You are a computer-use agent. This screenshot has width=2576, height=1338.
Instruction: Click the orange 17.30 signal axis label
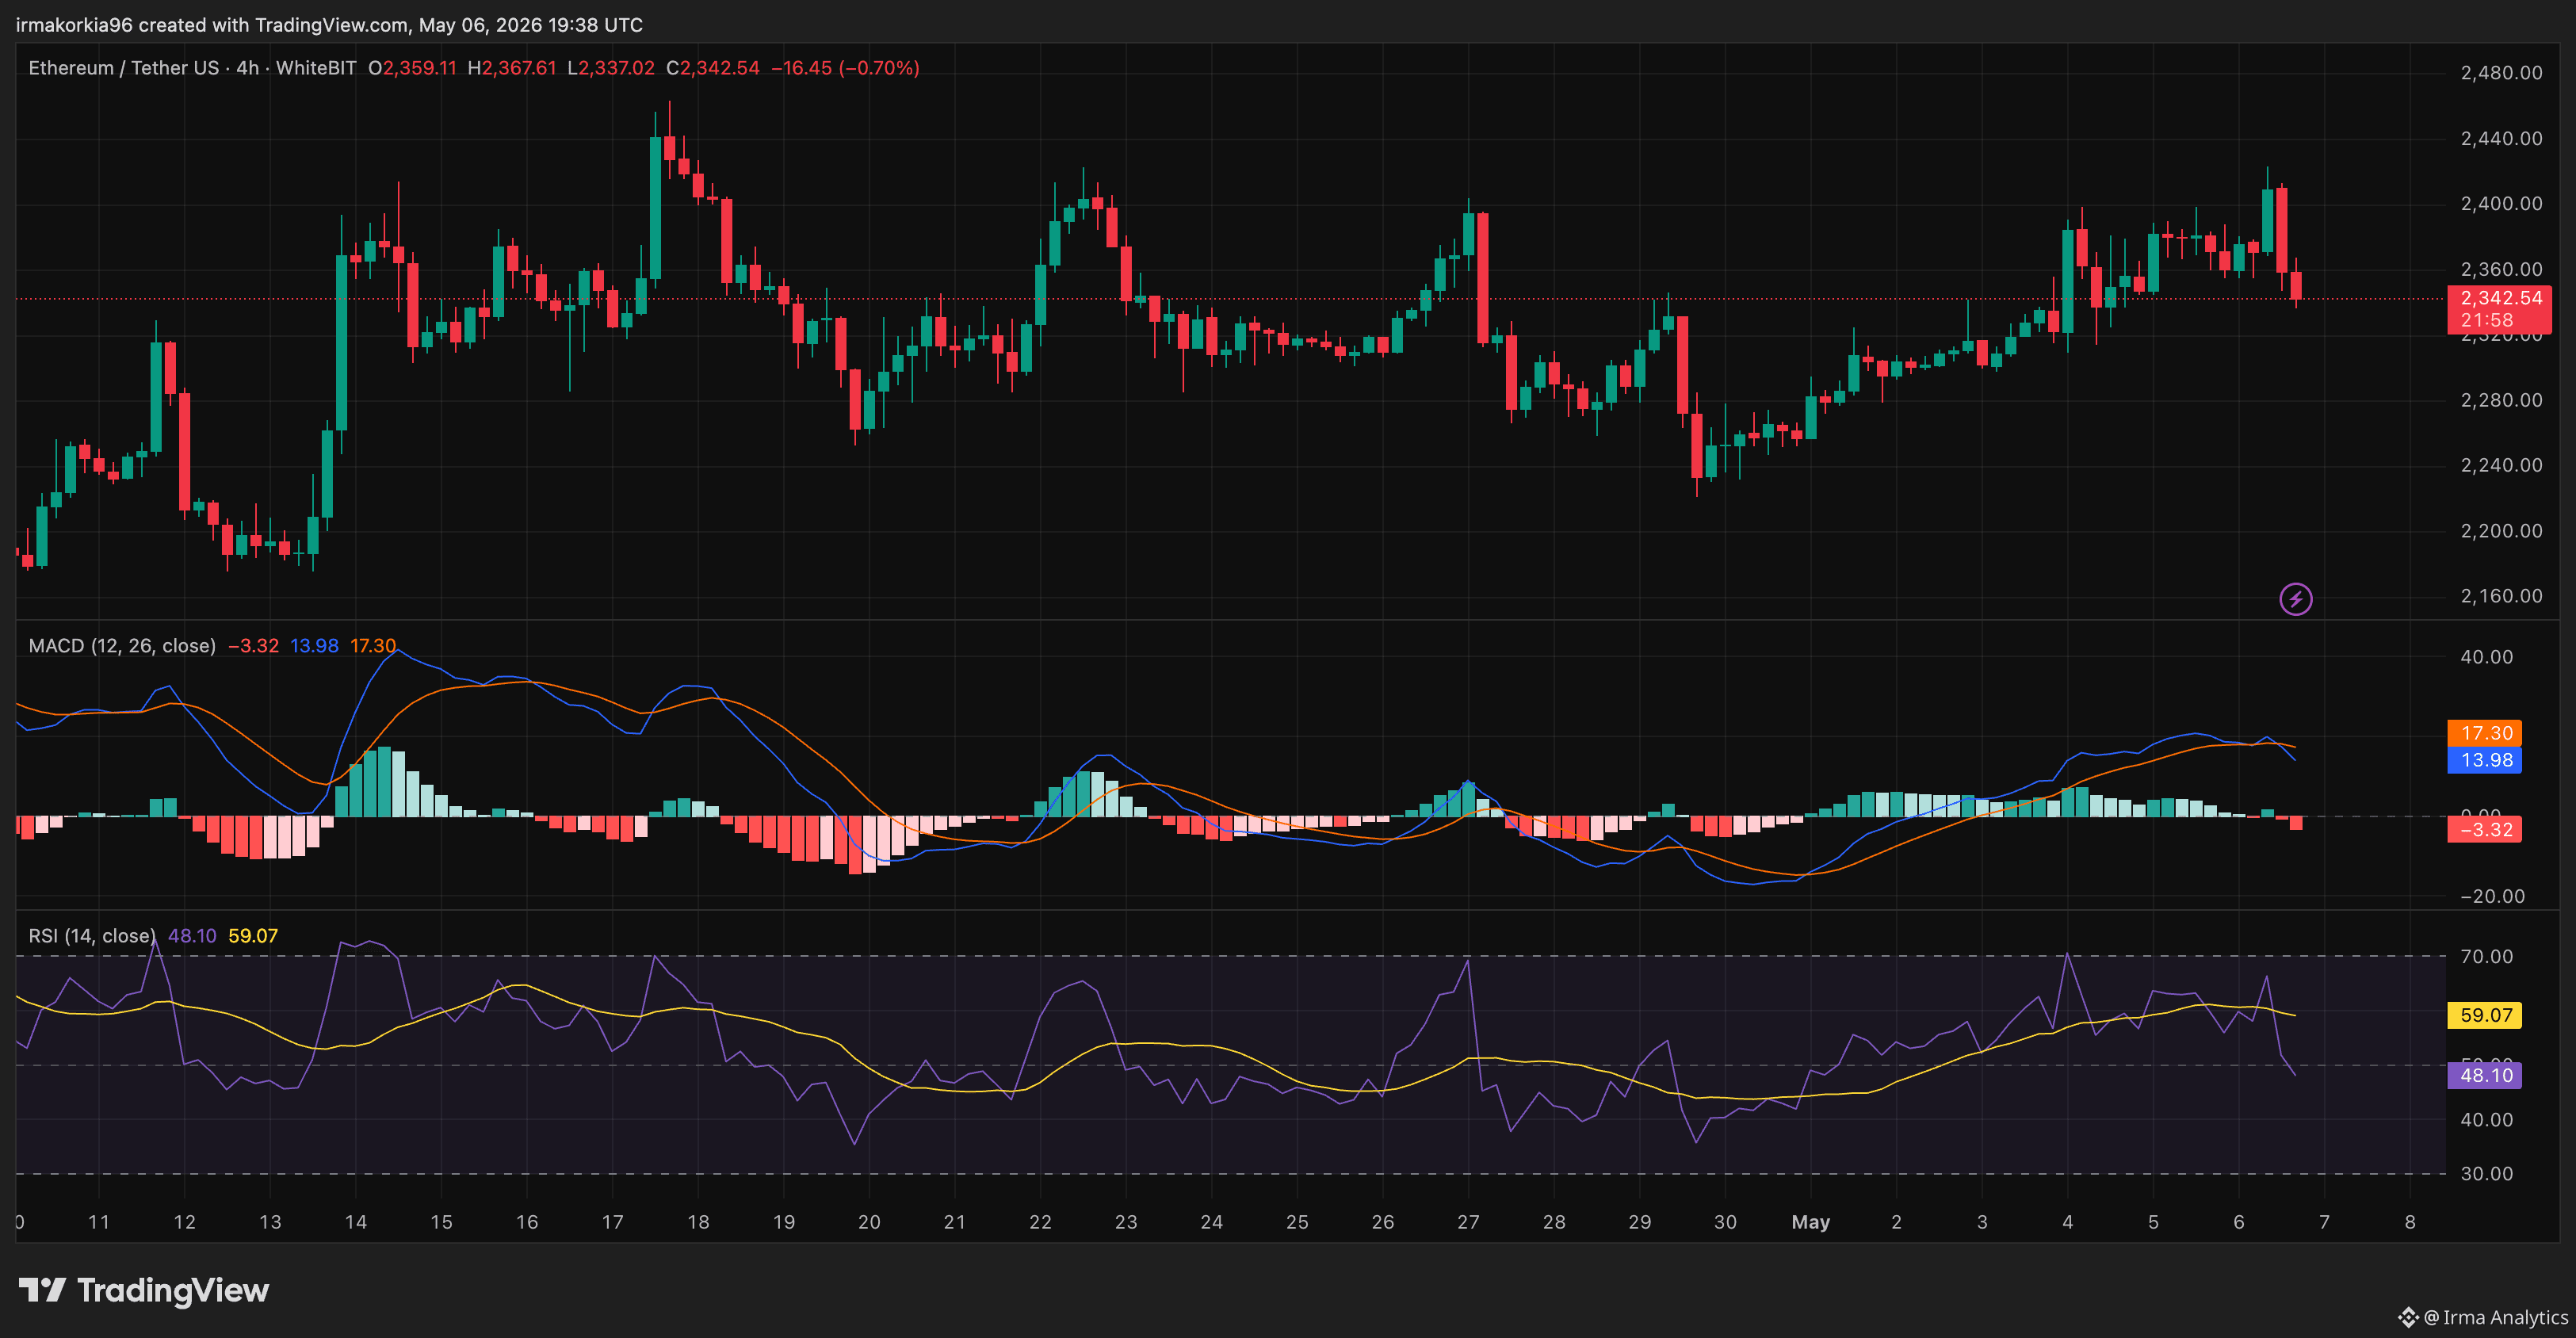2484,733
